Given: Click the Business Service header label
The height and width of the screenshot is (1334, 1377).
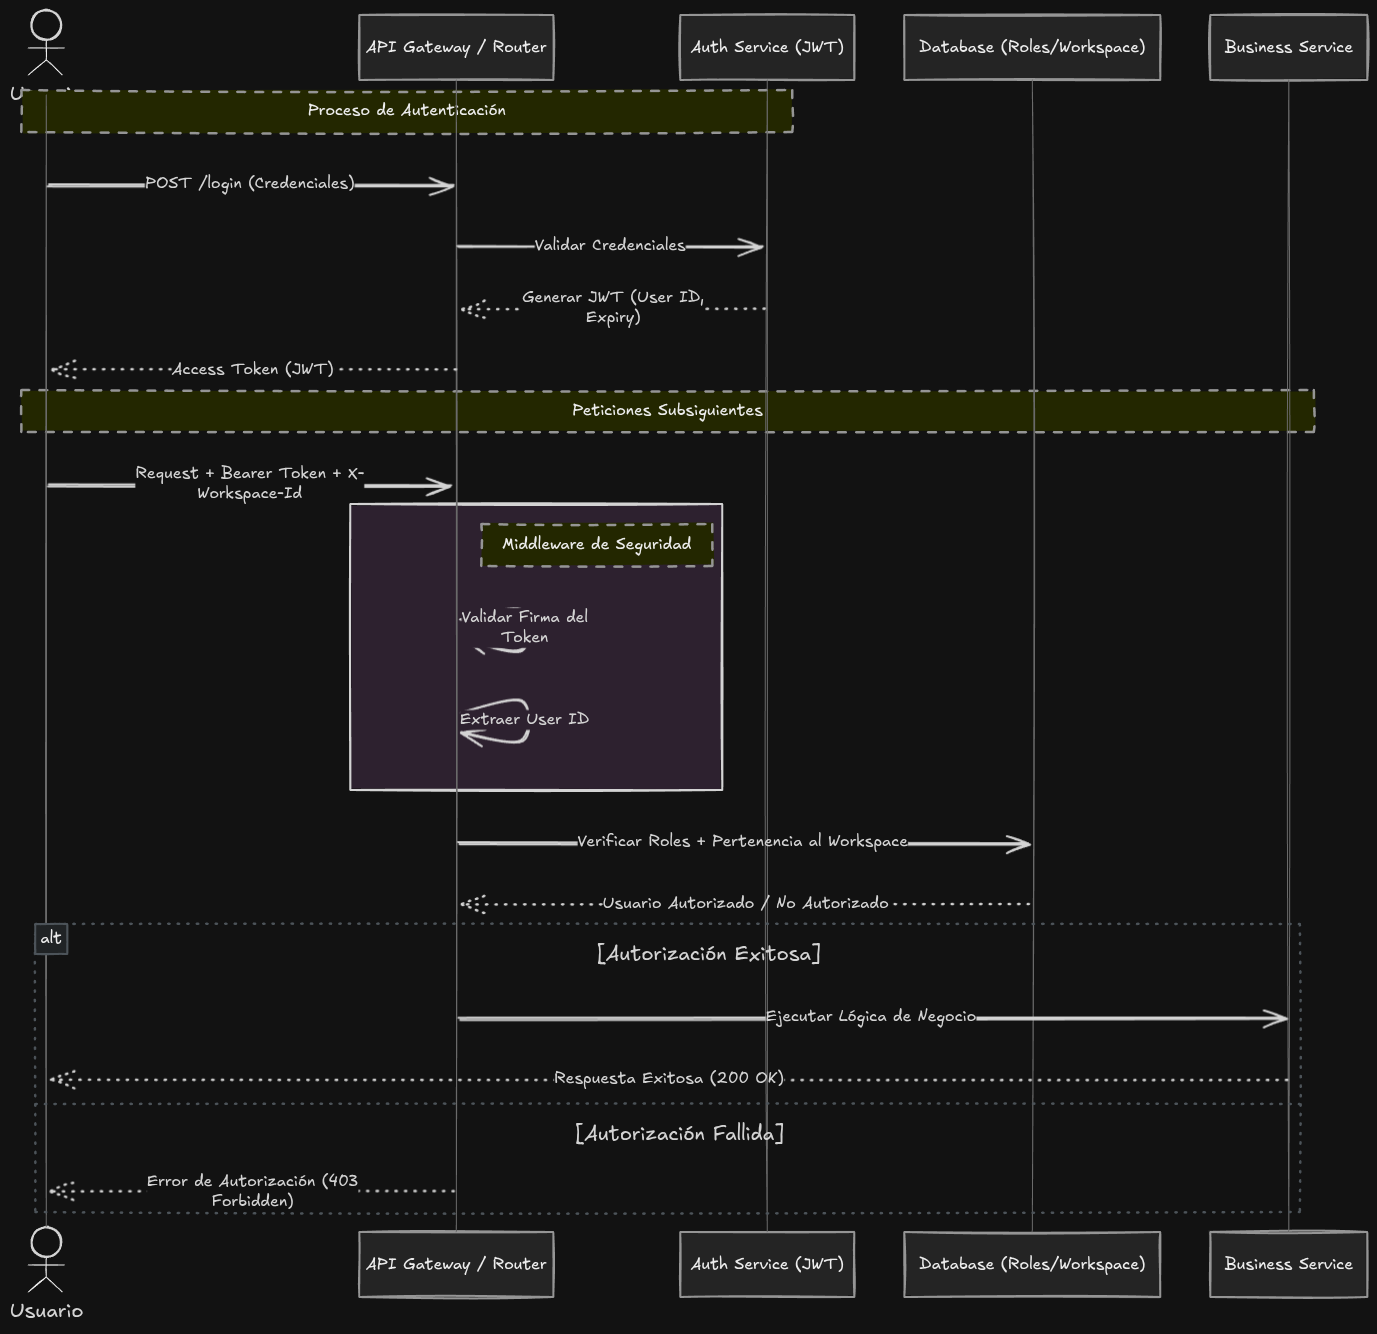Looking at the screenshot, I should [1288, 46].
